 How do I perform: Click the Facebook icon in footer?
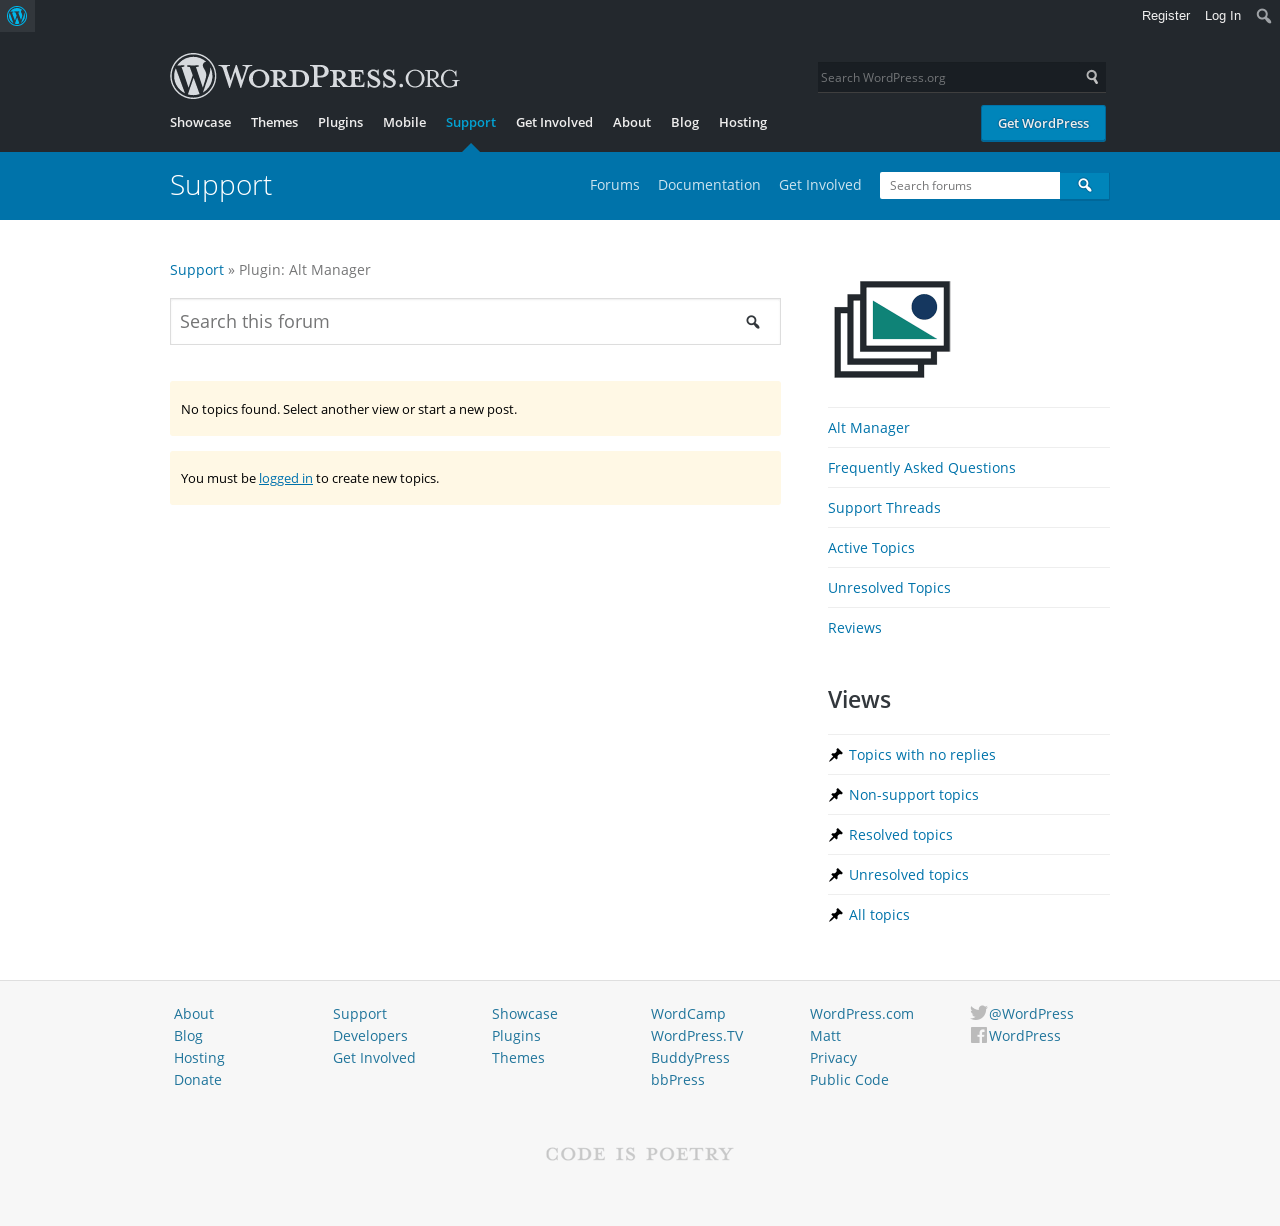979,1035
